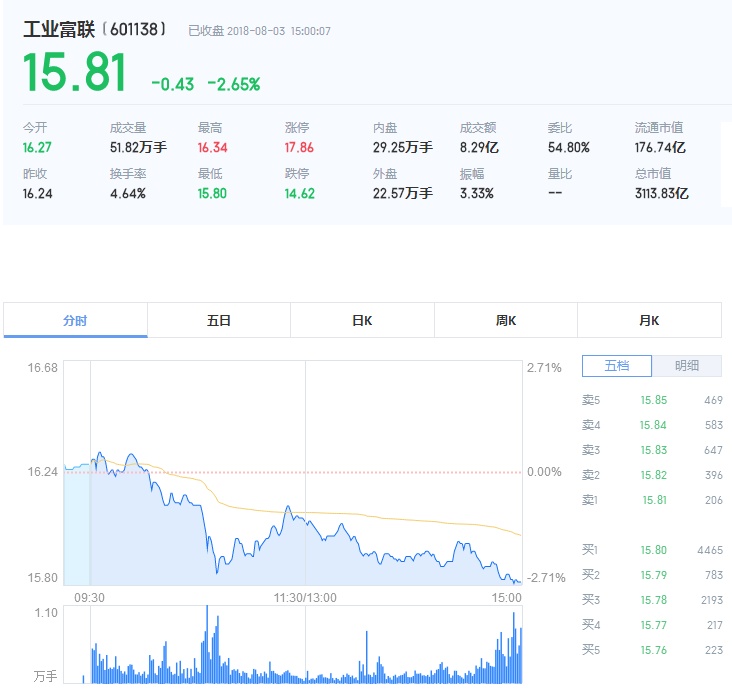The height and width of the screenshot is (692, 732).
Task: Click the 昨收 value 16.24
Action: pos(37,193)
